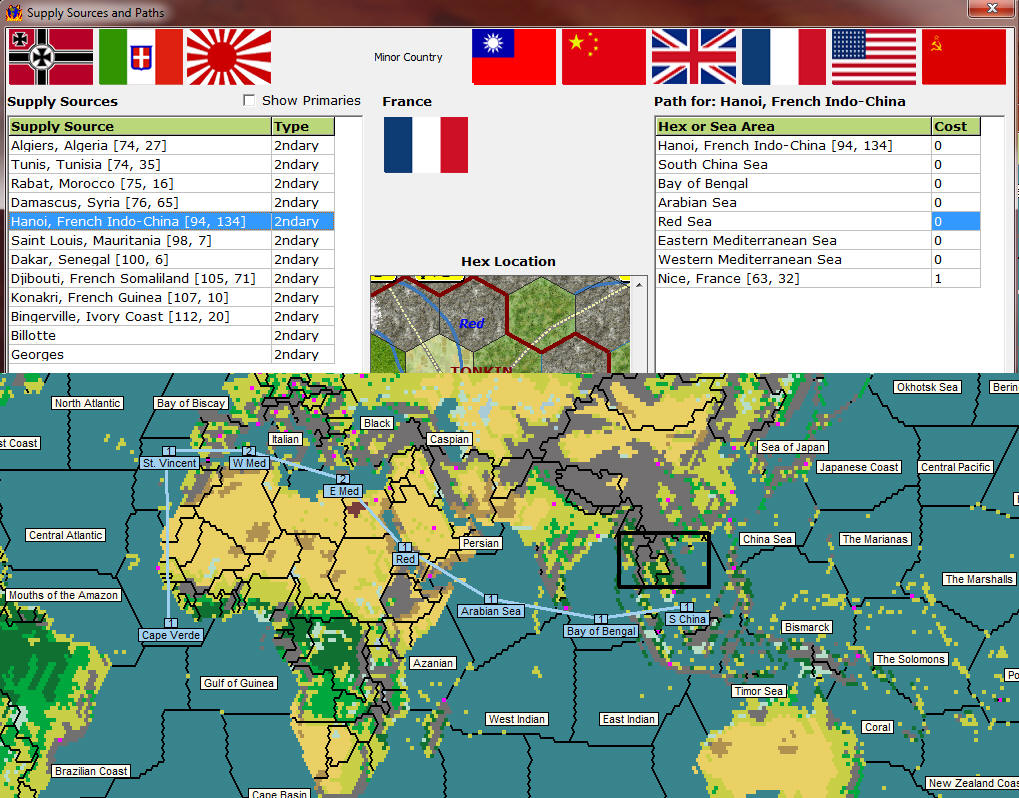
Task: Select the Soviet Union flag icon
Action: [x=963, y=57]
